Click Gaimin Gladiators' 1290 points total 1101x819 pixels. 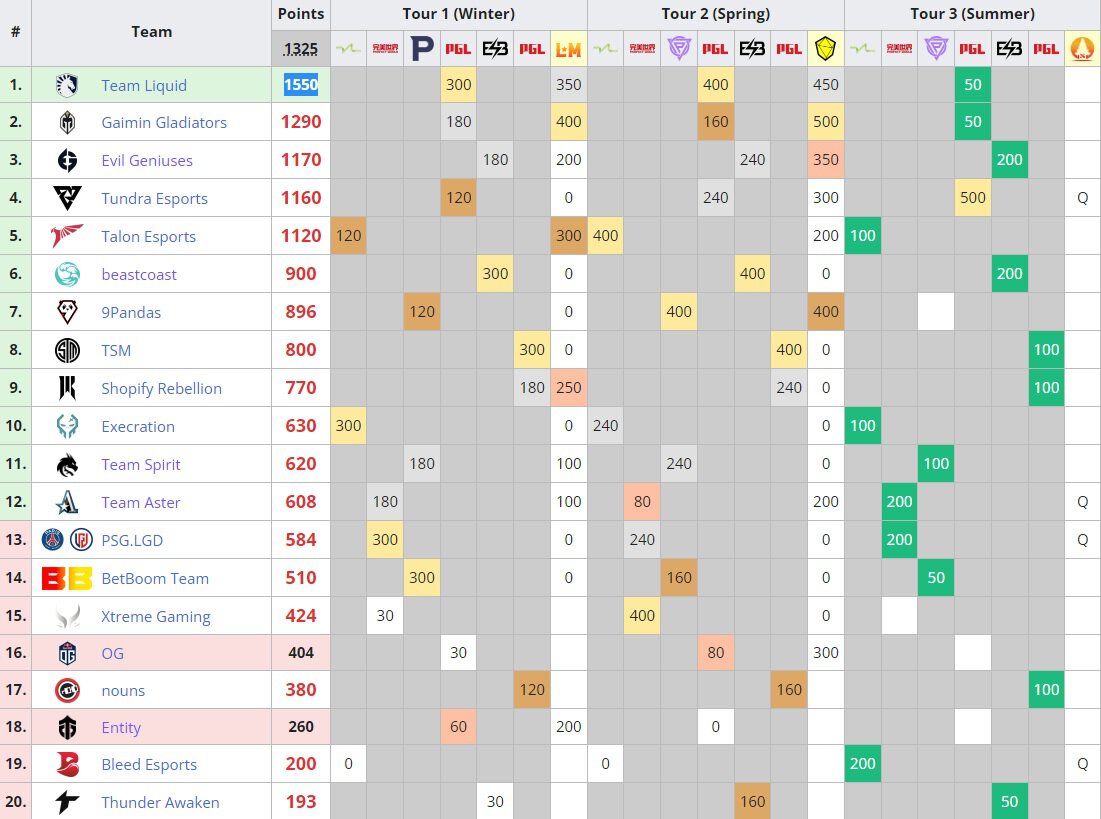point(301,122)
